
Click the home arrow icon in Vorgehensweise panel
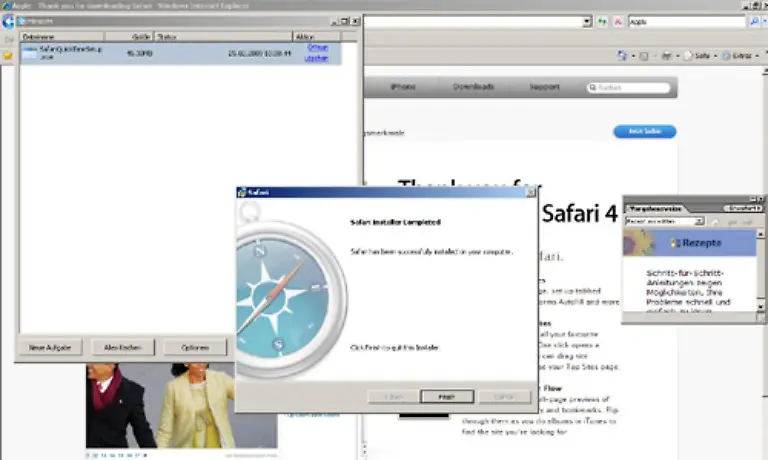tap(715, 222)
